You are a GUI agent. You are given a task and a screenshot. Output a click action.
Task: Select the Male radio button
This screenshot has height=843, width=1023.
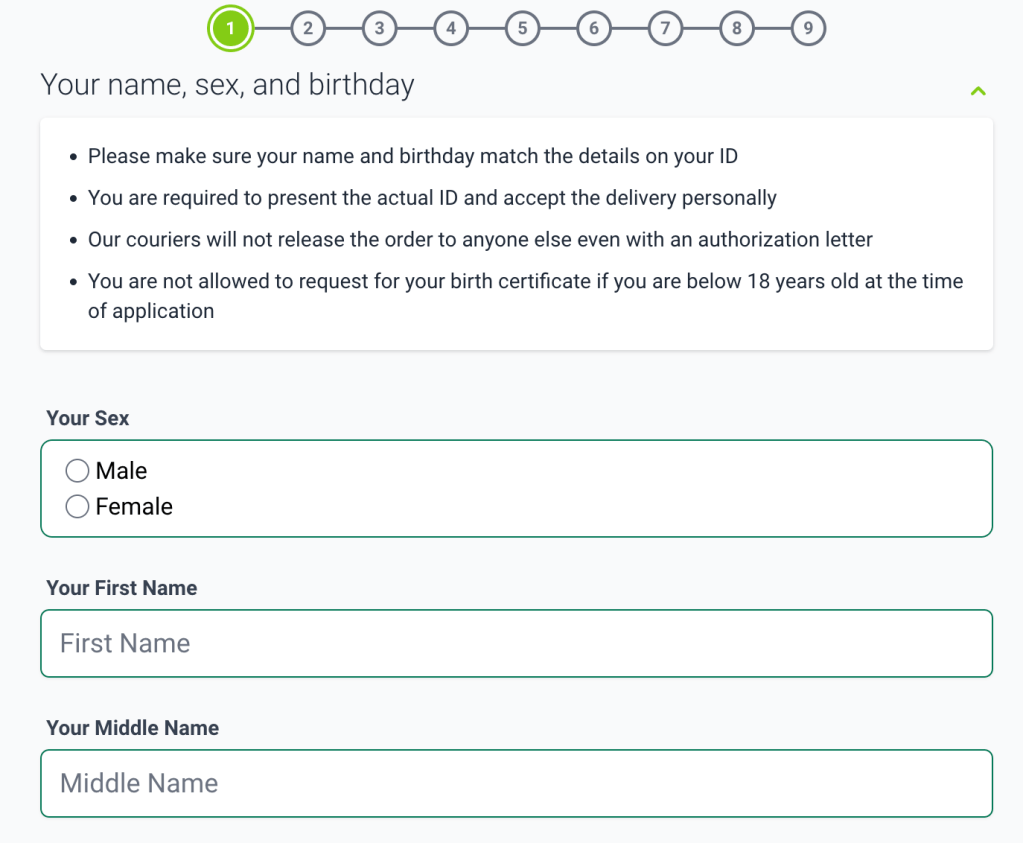77,471
